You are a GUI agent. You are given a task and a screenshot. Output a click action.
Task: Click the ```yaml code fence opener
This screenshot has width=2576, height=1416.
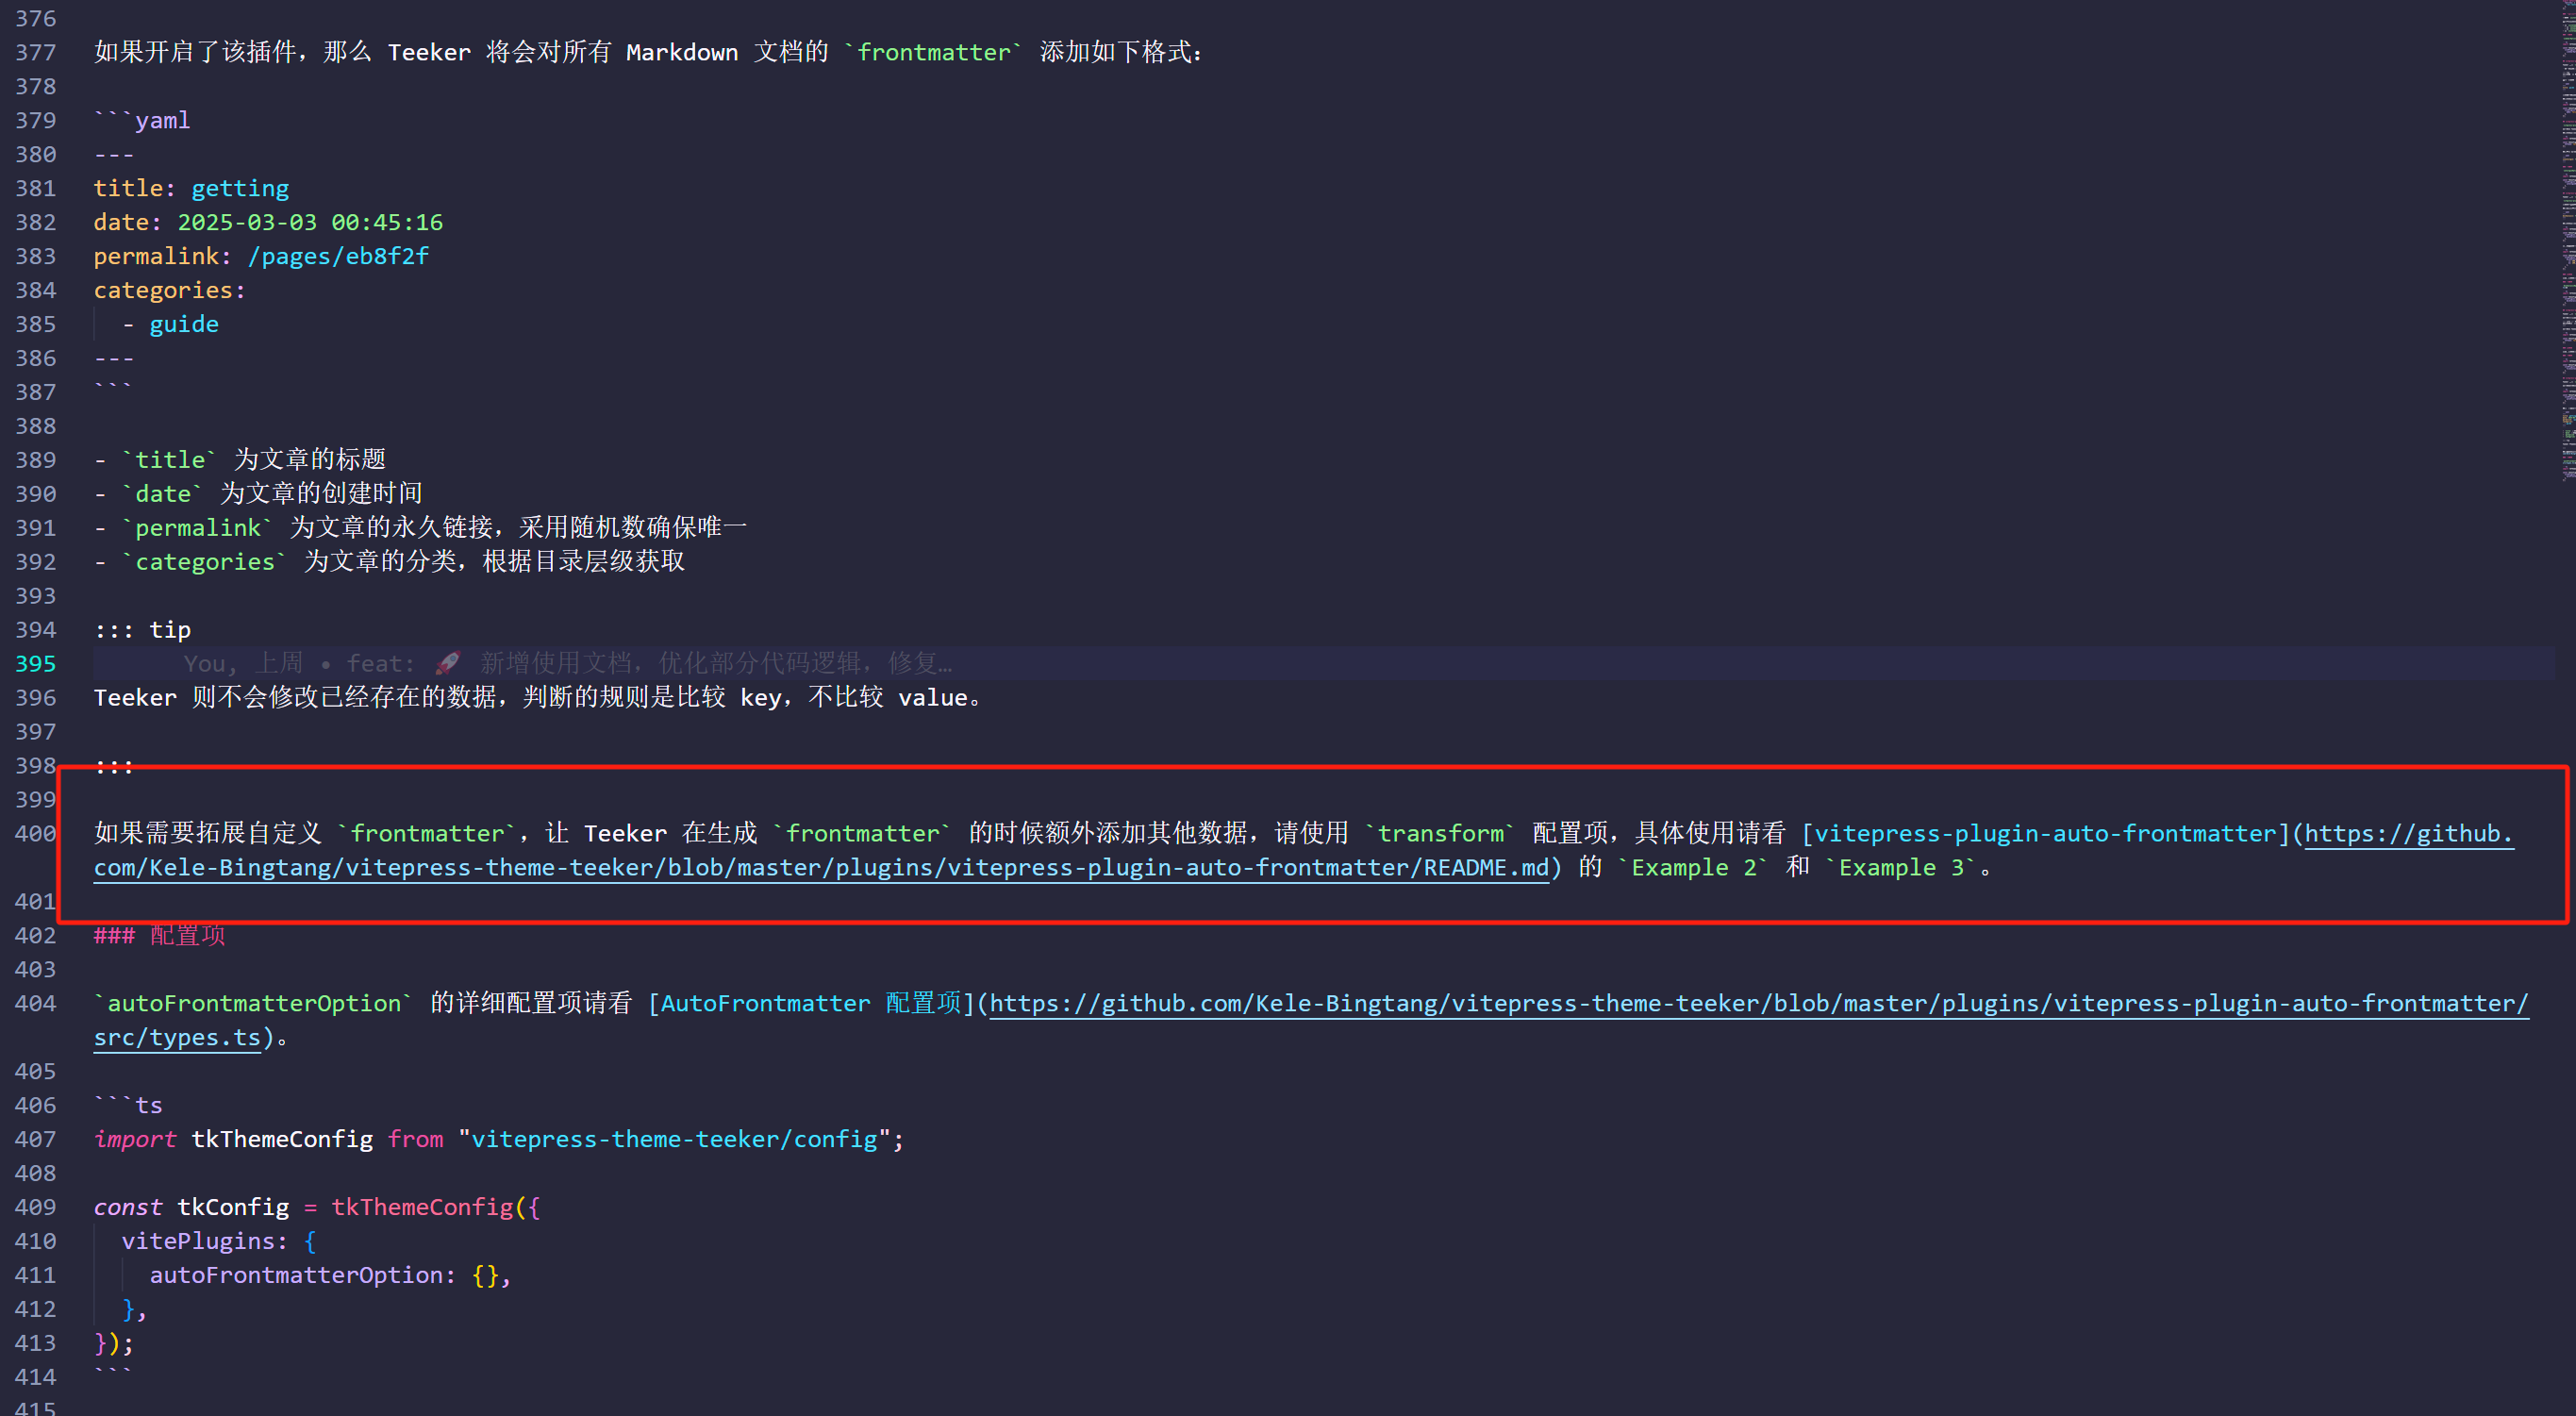coord(142,120)
